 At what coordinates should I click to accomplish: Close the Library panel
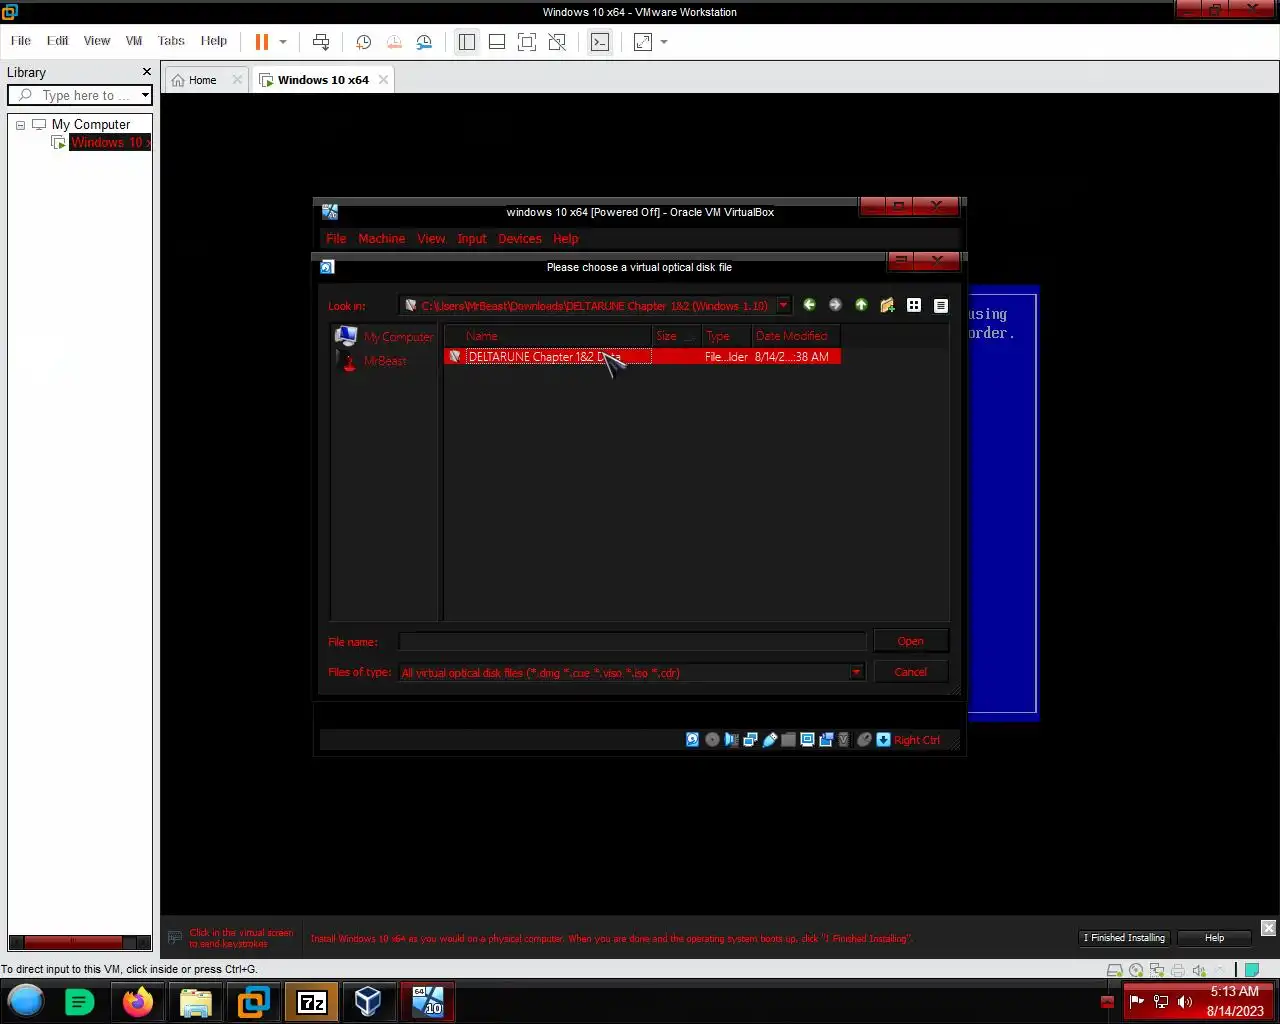[147, 72]
